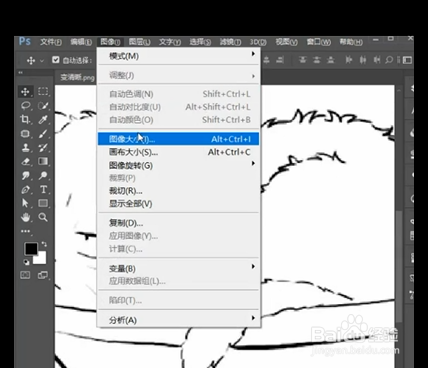Swap foreground and background colors
Viewport: 428px width, 368px height.
point(44,244)
